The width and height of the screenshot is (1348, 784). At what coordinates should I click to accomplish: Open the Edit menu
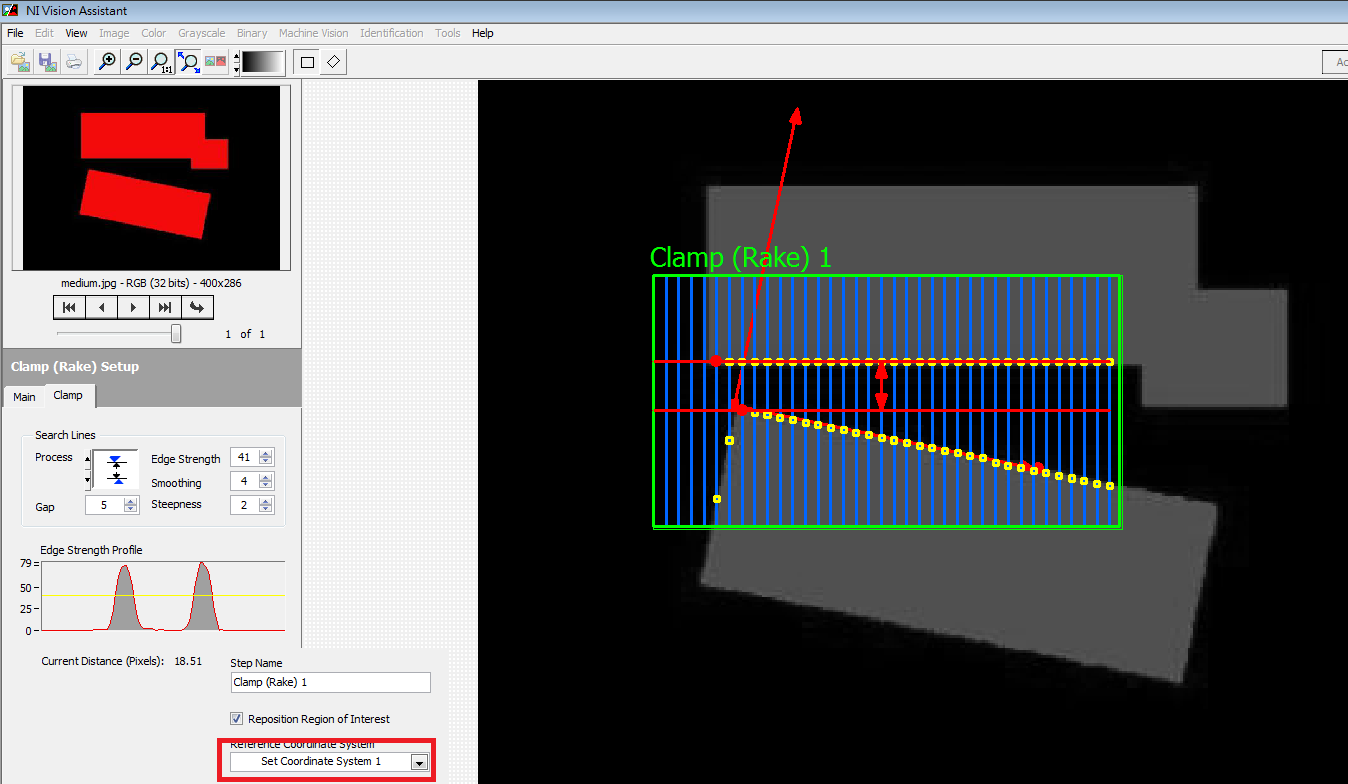click(44, 33)
